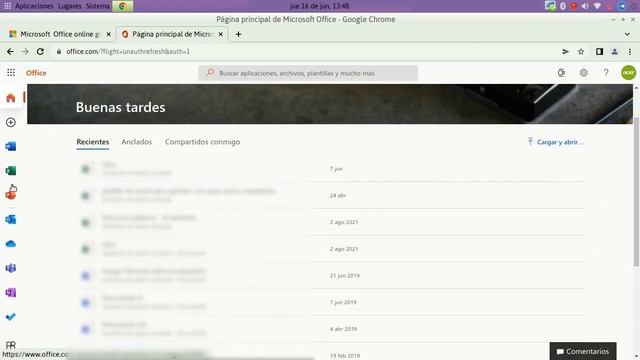
Task: Open Chrome three-dot menu
Action: [630, 51]
